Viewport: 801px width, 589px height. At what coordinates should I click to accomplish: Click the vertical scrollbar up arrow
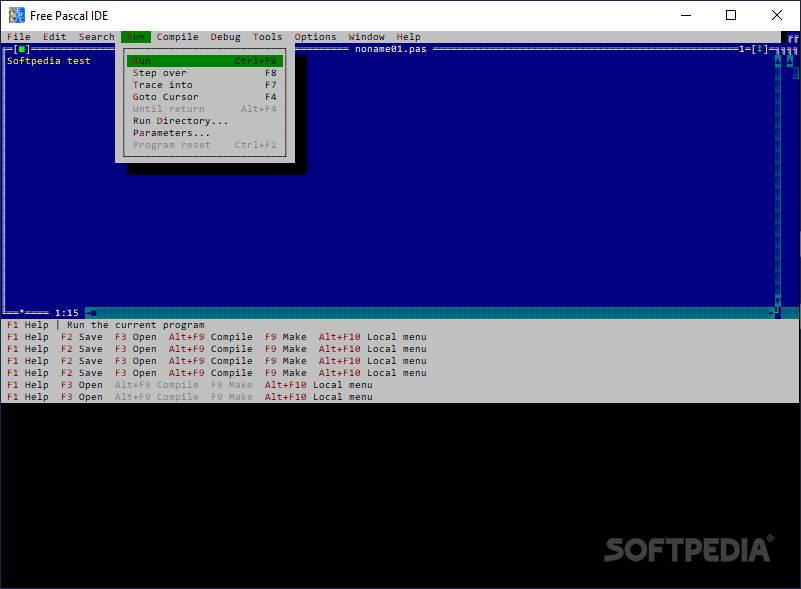point(778,60)
